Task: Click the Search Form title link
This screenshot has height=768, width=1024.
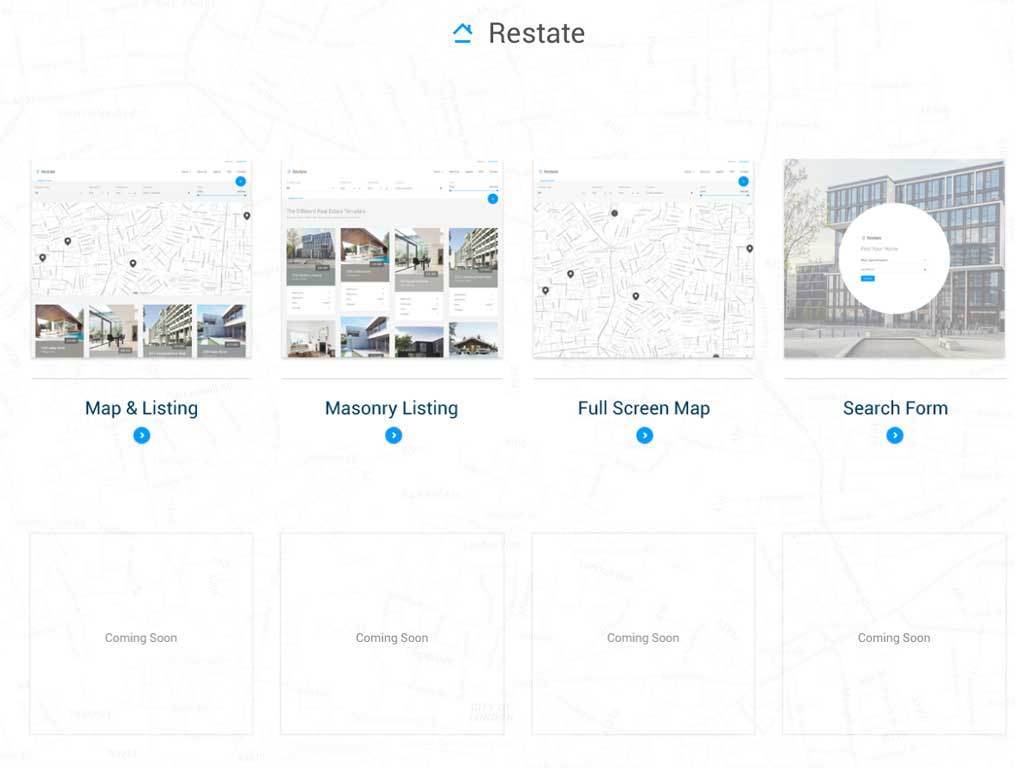Action: [894, 408]
